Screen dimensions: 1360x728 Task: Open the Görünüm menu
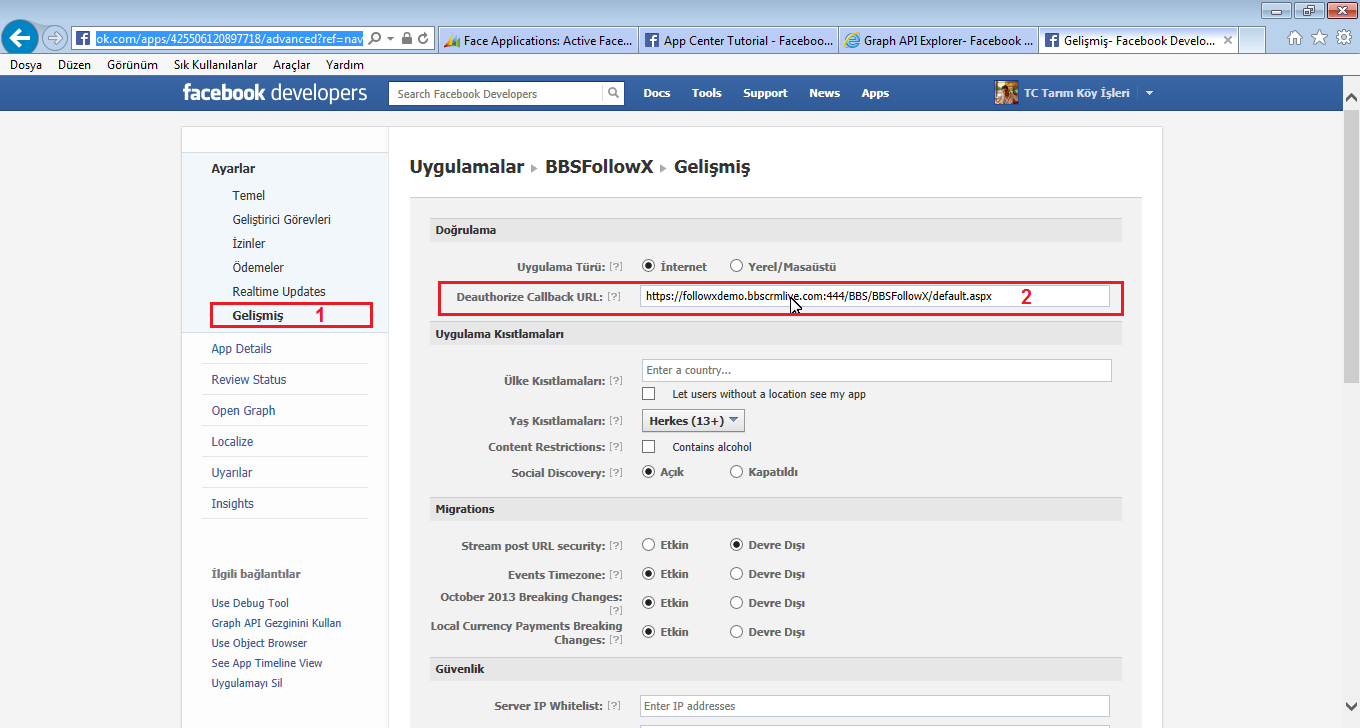[x=132, y=65]
